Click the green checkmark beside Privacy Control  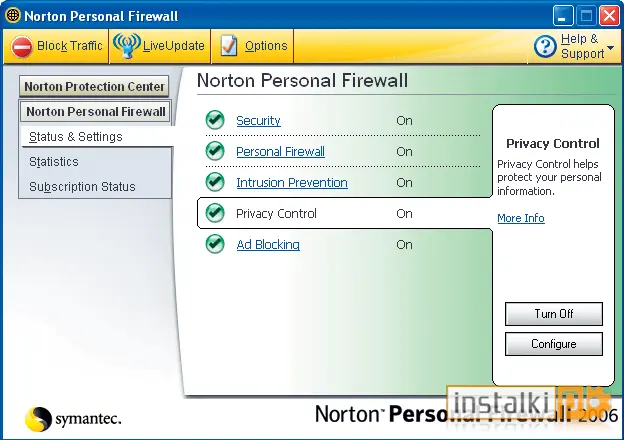[215, 213]
